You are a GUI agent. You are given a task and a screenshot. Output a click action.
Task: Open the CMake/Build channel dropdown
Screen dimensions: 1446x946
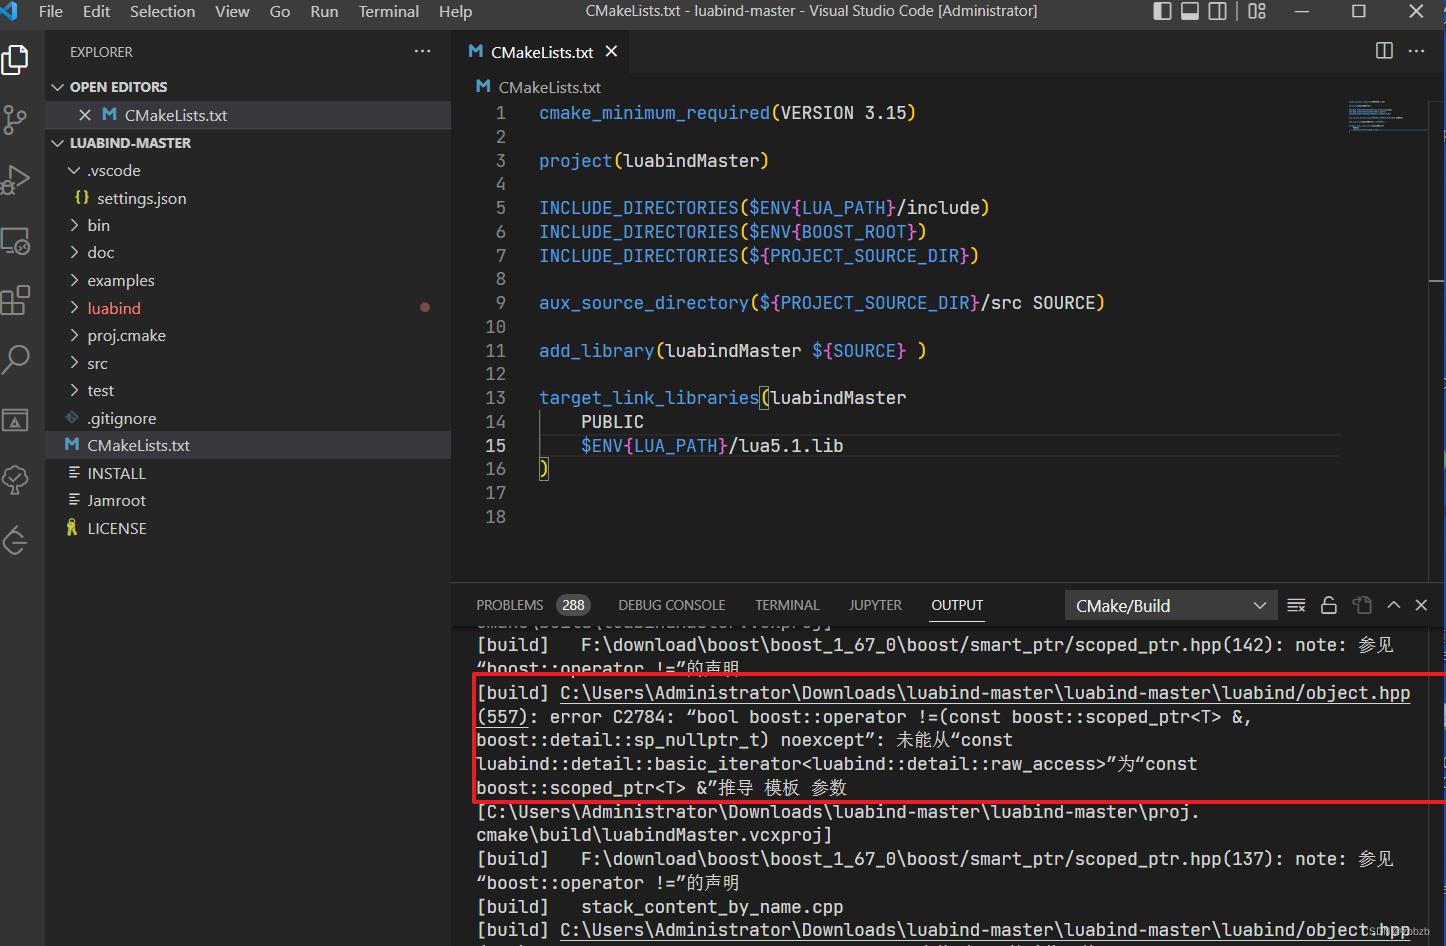pyautogui.click(x=1170, y=605)
